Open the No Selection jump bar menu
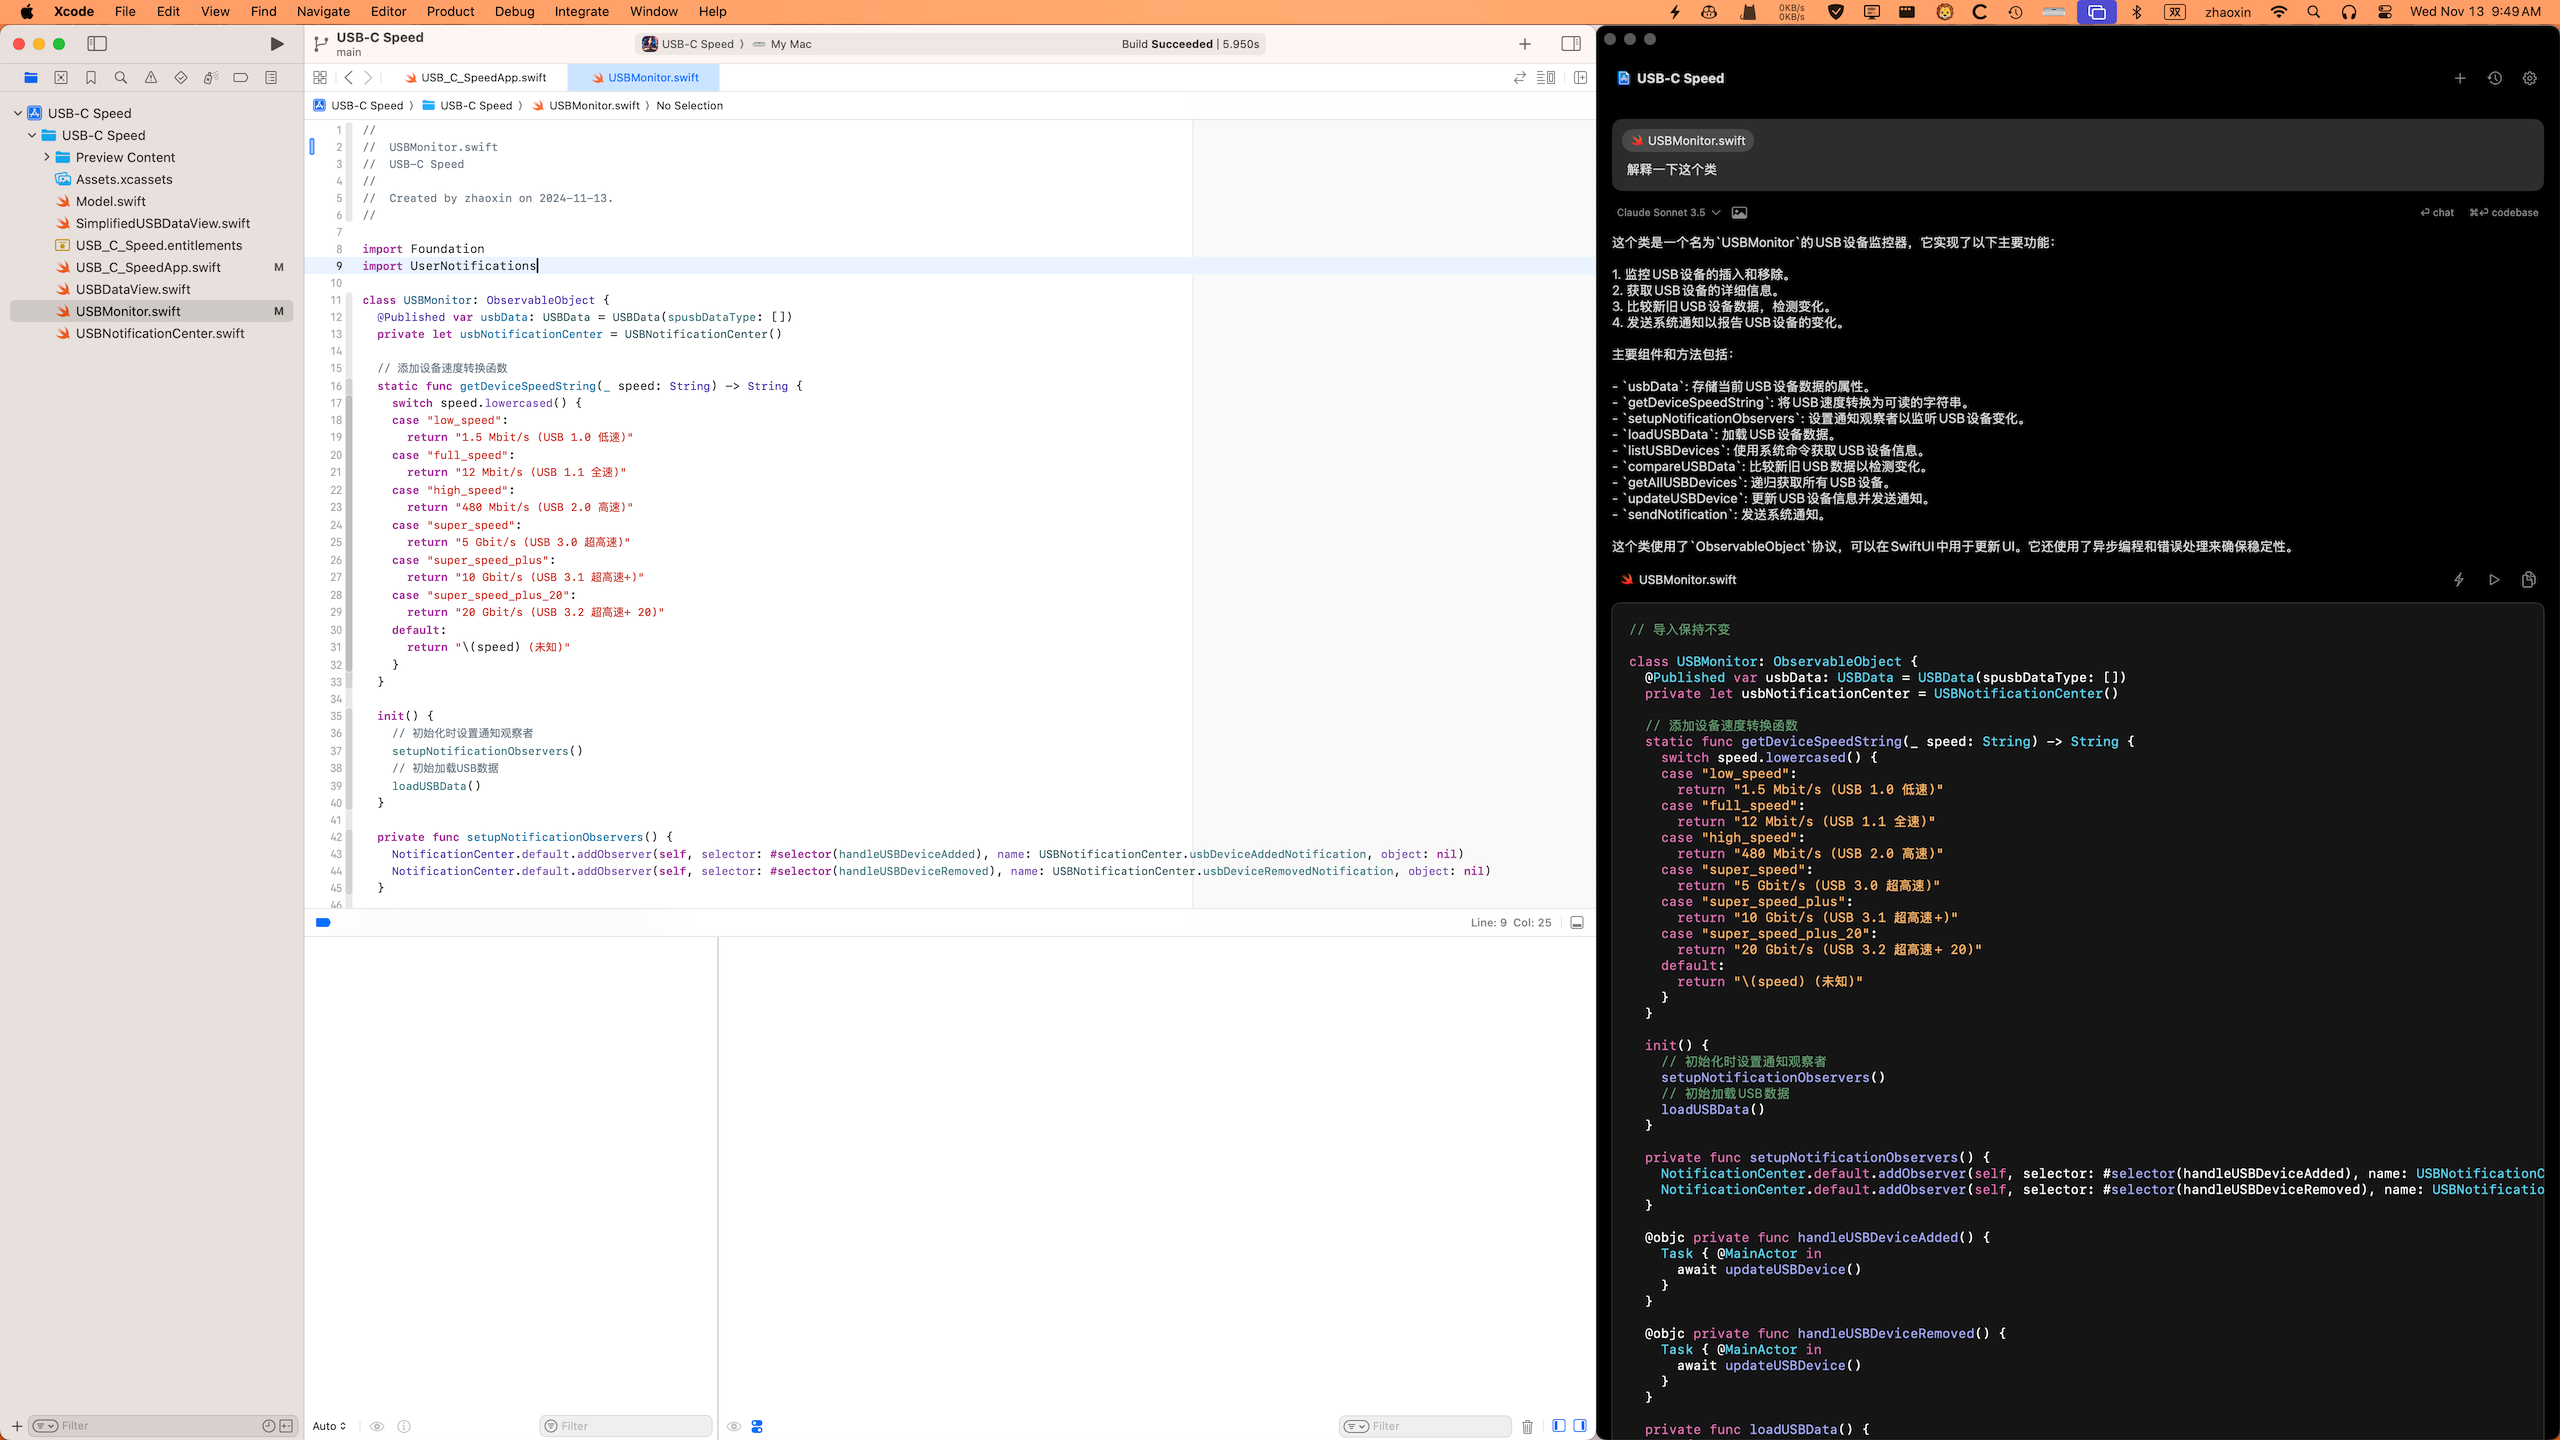 click(689, 105)
